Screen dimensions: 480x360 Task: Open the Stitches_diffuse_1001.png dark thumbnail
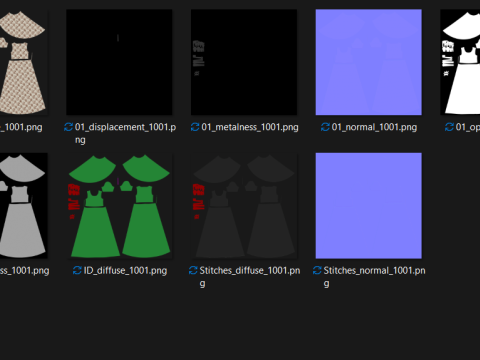[x=244, y=206]
